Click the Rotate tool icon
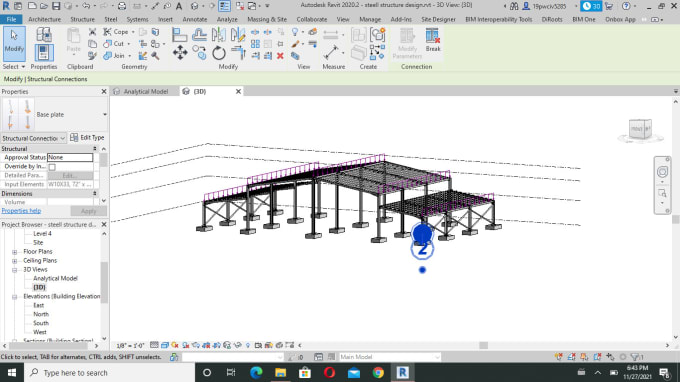The height and width of the screenshot is (382, 680). pos(219,53)
